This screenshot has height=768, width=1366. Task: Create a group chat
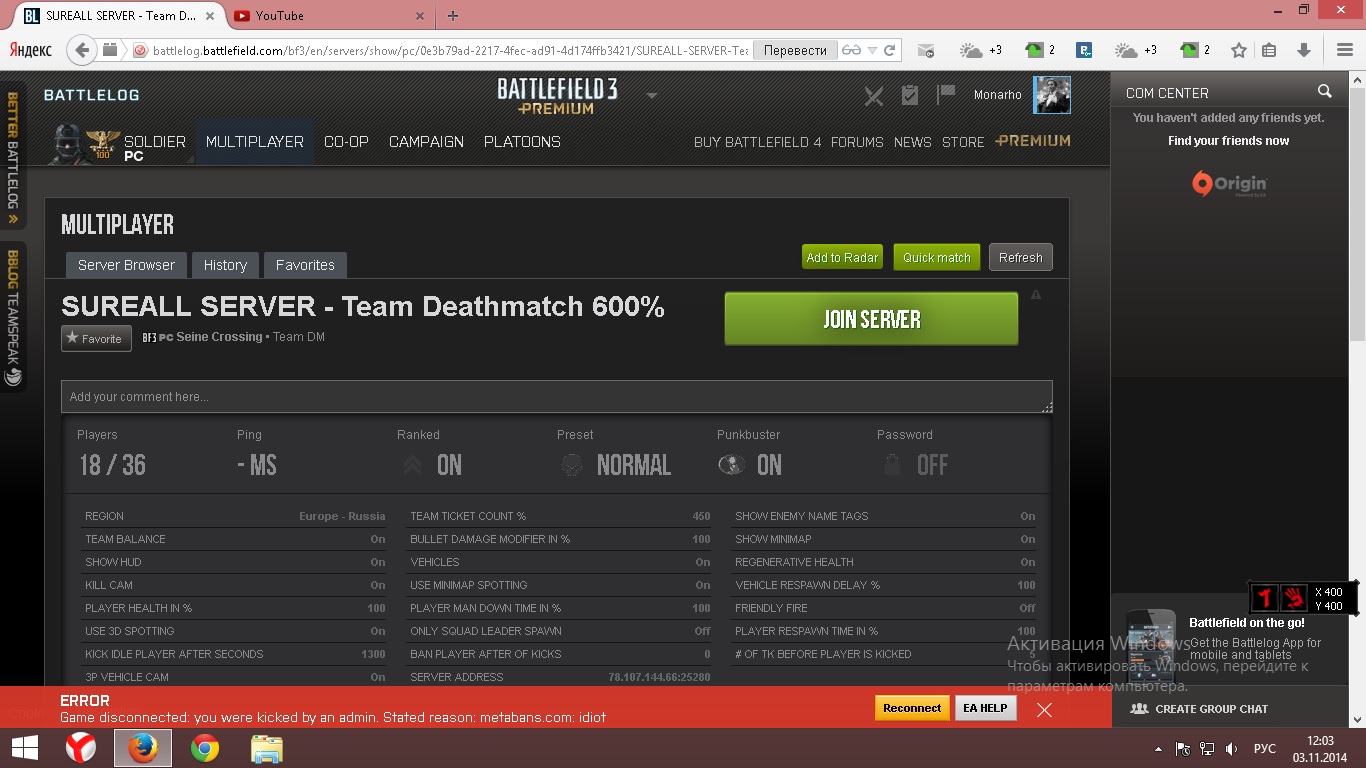click(x=1200, y=708)
